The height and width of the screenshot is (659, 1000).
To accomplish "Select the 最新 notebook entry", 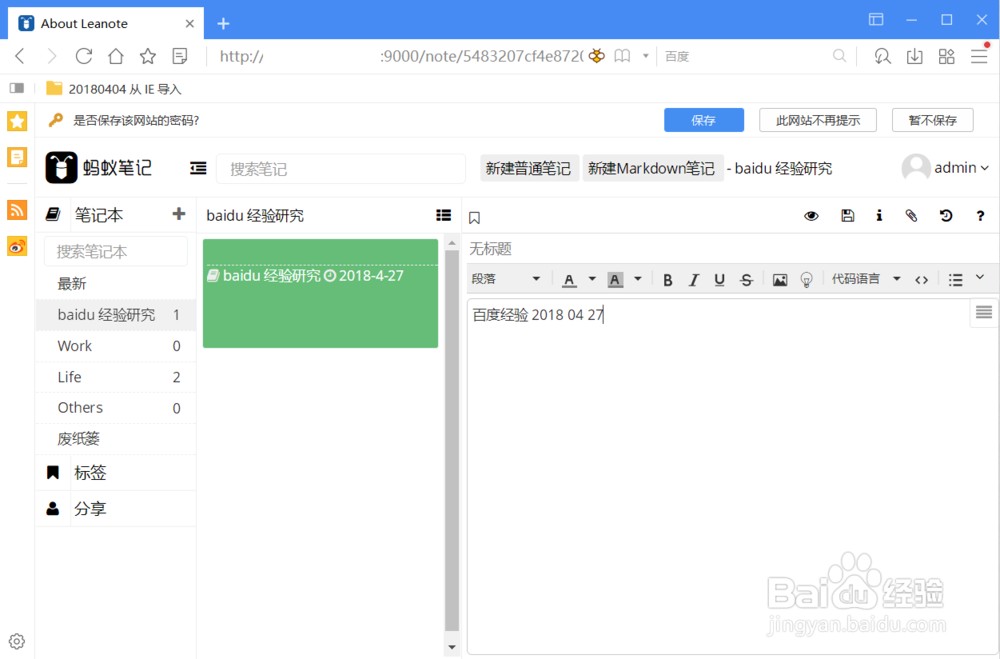I will tap(115, 284).
